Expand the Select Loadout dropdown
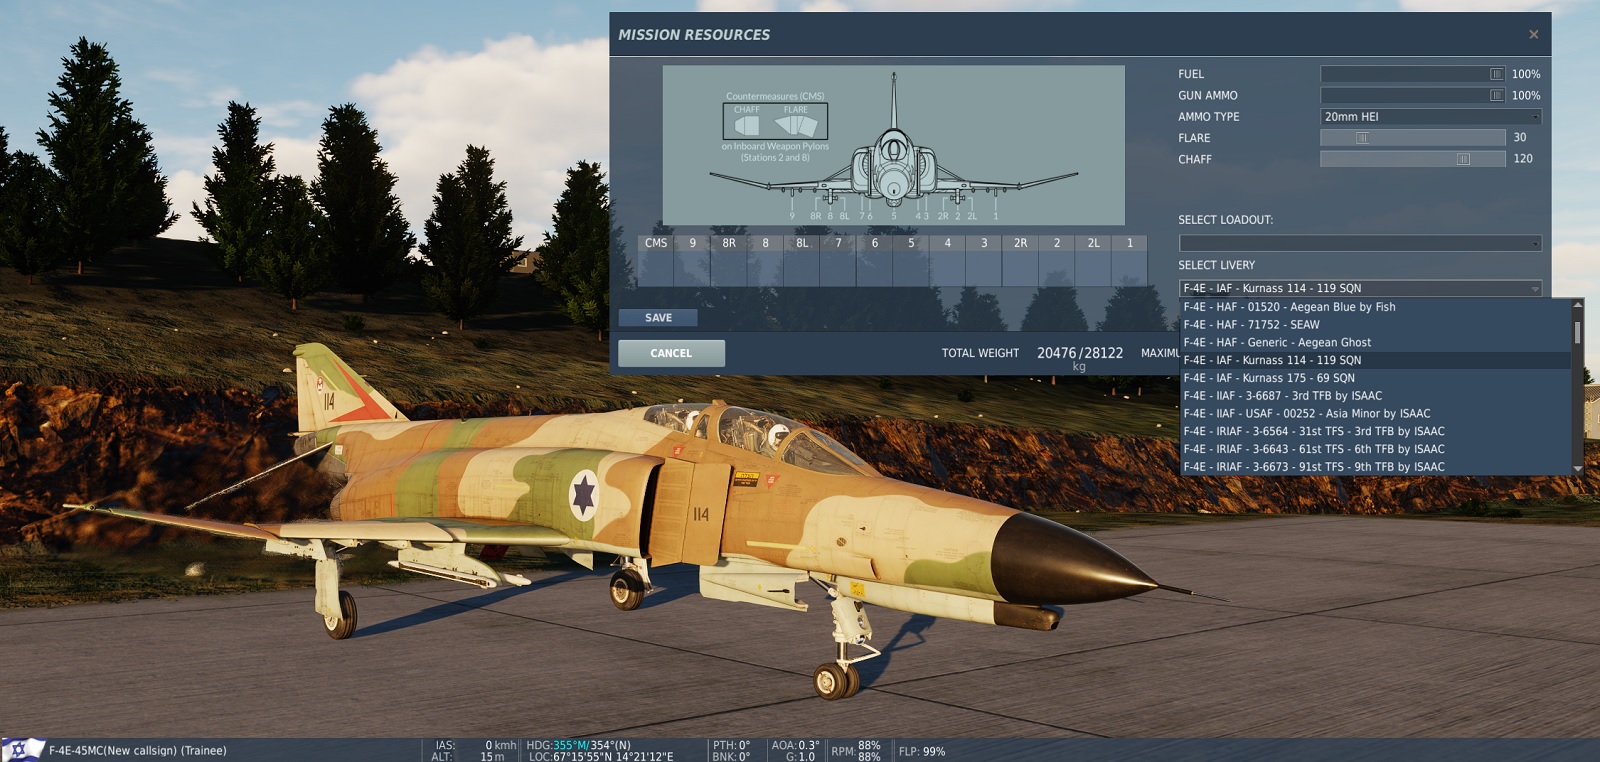Viewport: 1600px width, 762px height. [1360, 243]
